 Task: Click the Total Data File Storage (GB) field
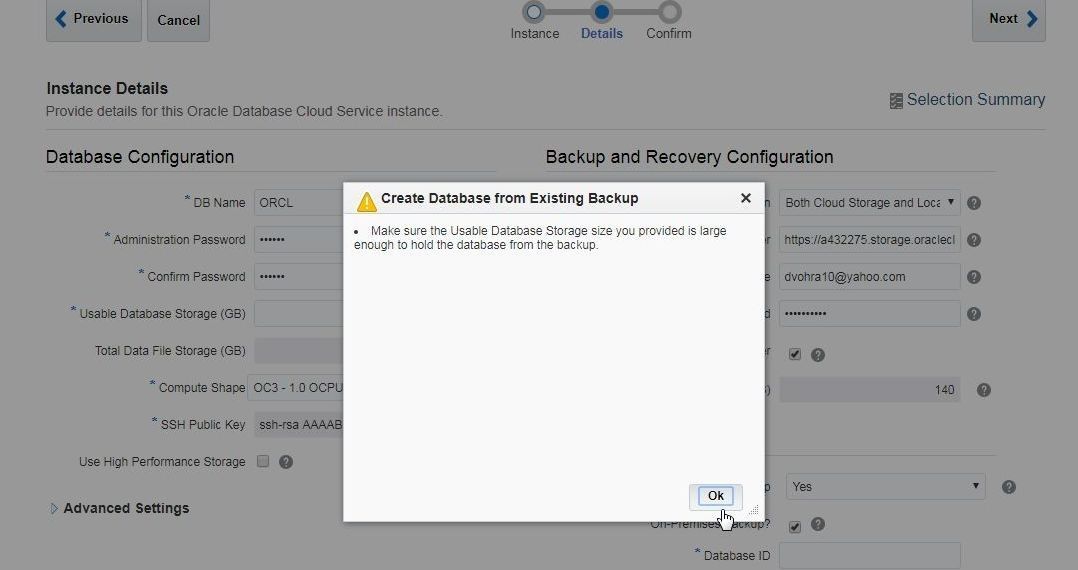click(299, 351)
